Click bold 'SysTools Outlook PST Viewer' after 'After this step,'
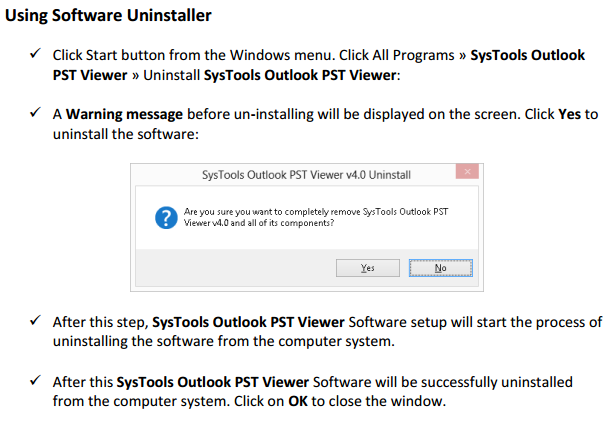The image size is (614, 437). (x=248, y=322)
